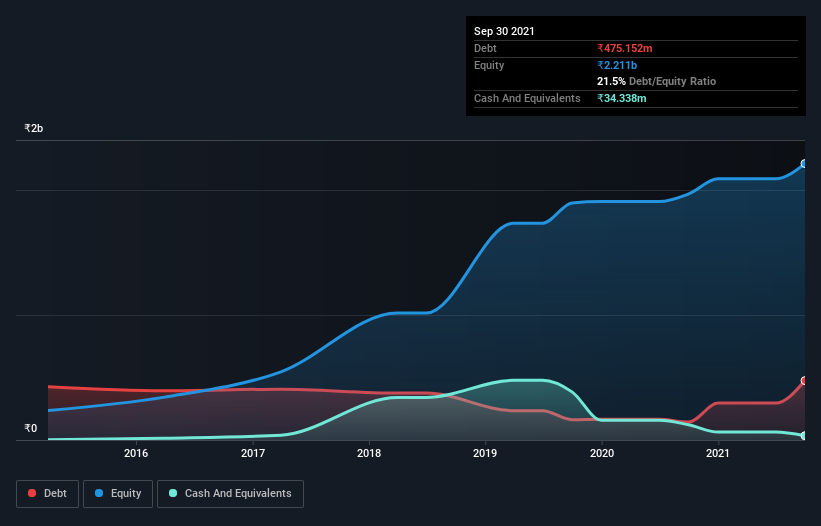Toggle the Cash And Equivalents legend button
This screenshot has height=526, width=821.
230,494
